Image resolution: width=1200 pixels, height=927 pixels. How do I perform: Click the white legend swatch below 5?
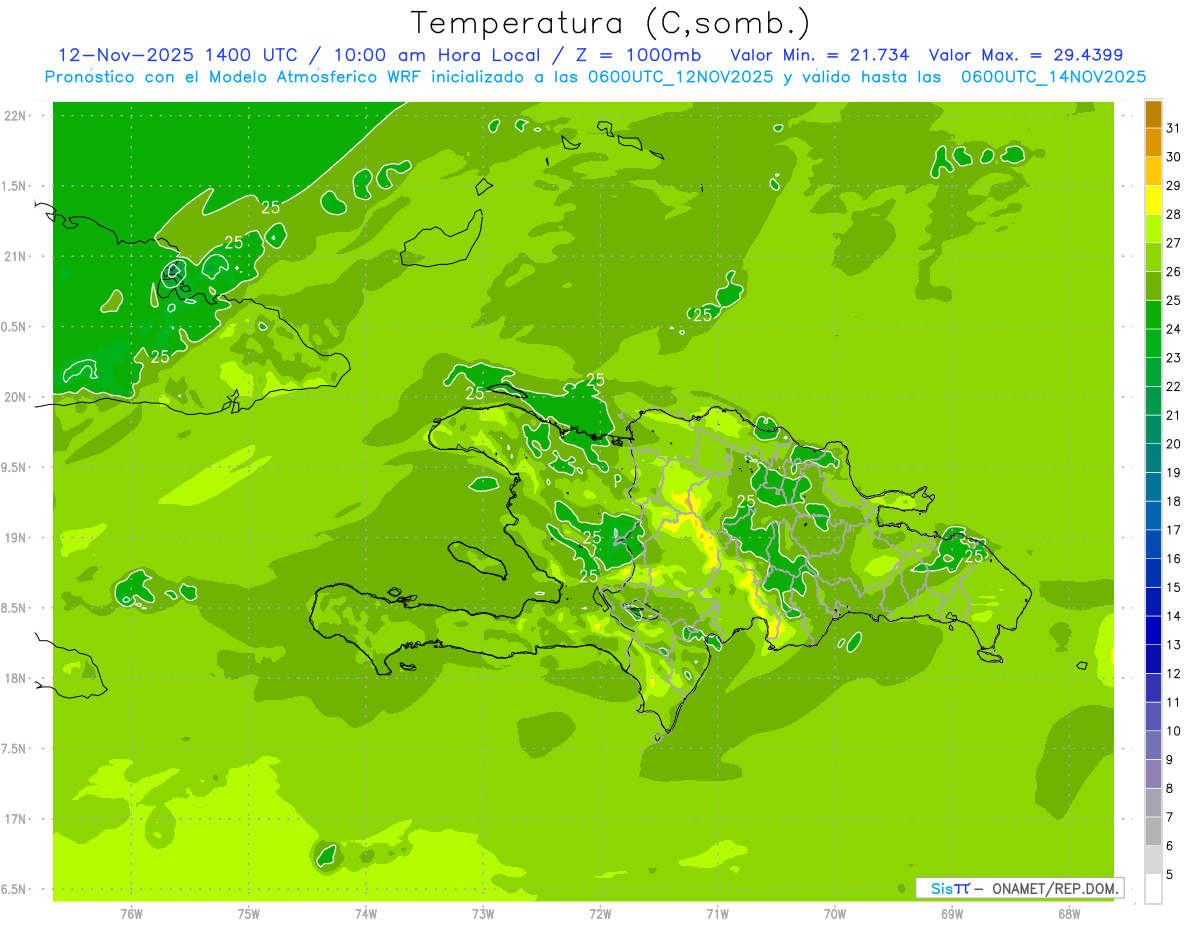click(x=1153, y=888)
